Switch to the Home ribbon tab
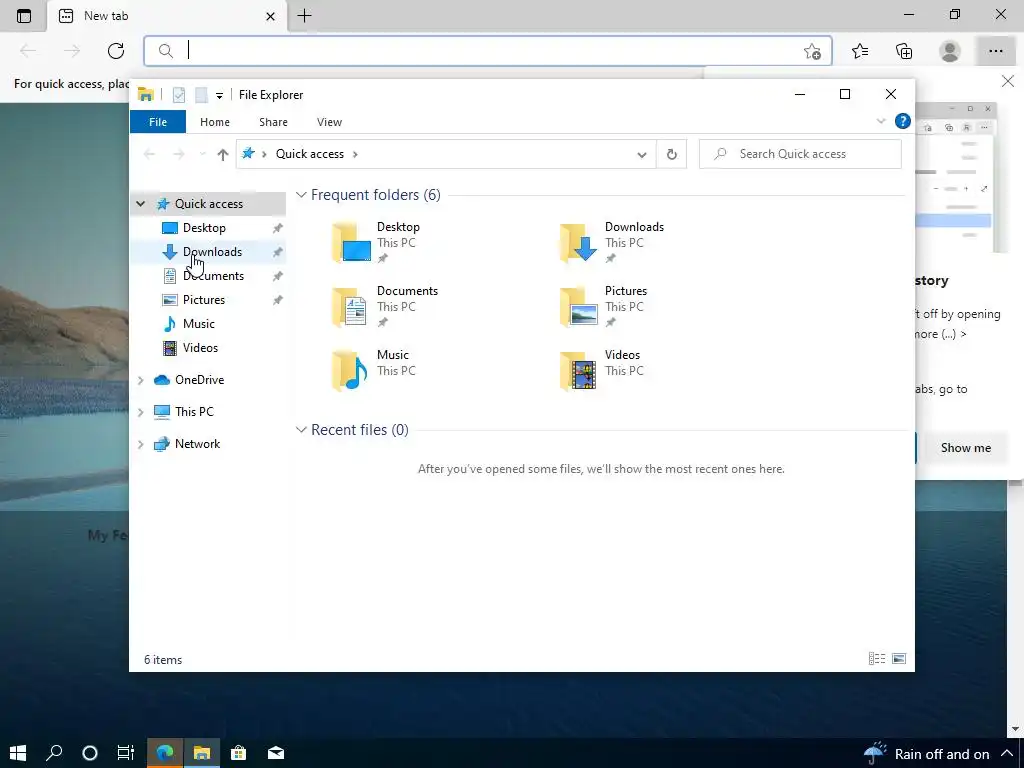This screenshot has height=768, width=1024. [x=215, y=122]
